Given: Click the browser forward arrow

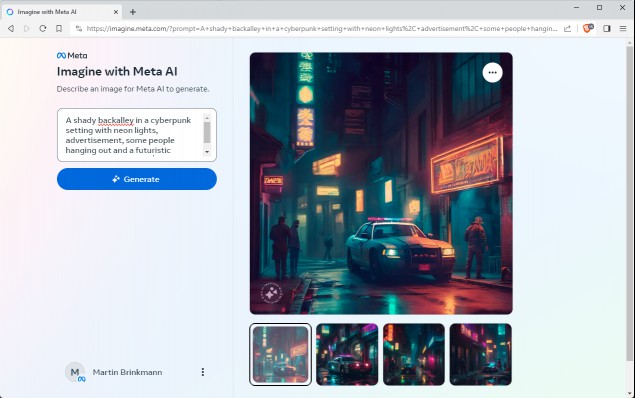Looking at the screenshot, I should 27,28.
